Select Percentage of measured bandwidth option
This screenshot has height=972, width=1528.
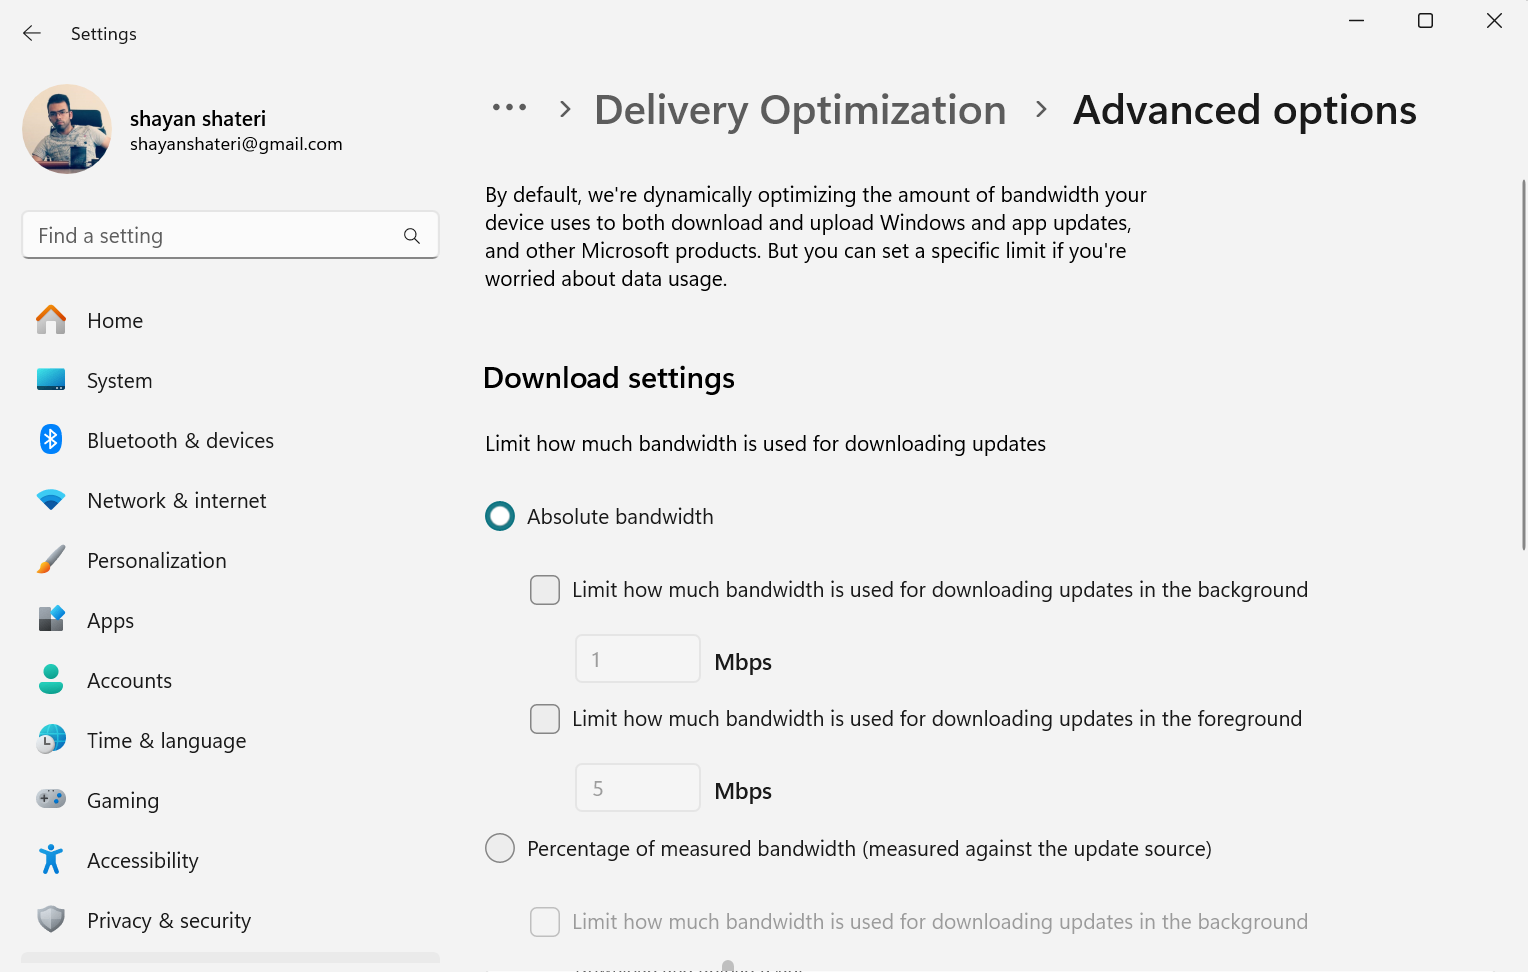[x=500, y=849]
